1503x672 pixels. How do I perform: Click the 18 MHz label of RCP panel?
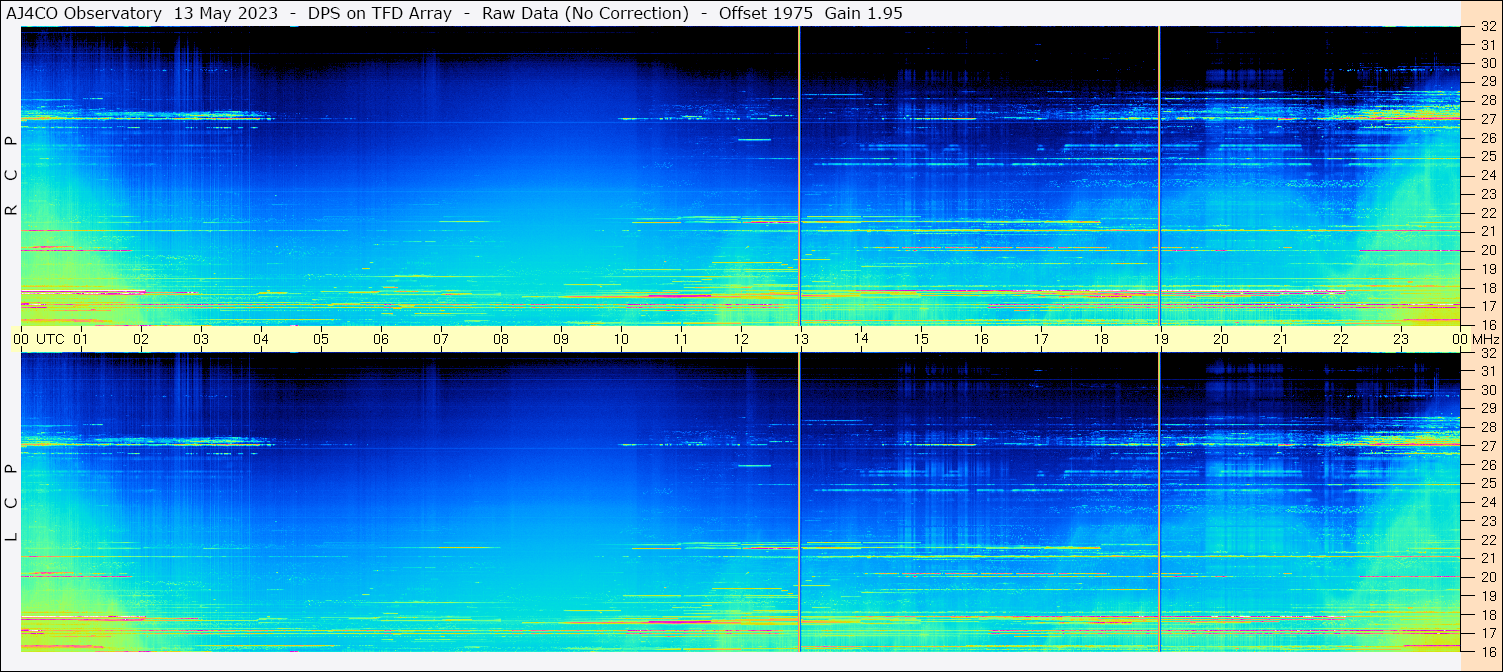[1487, 287]
